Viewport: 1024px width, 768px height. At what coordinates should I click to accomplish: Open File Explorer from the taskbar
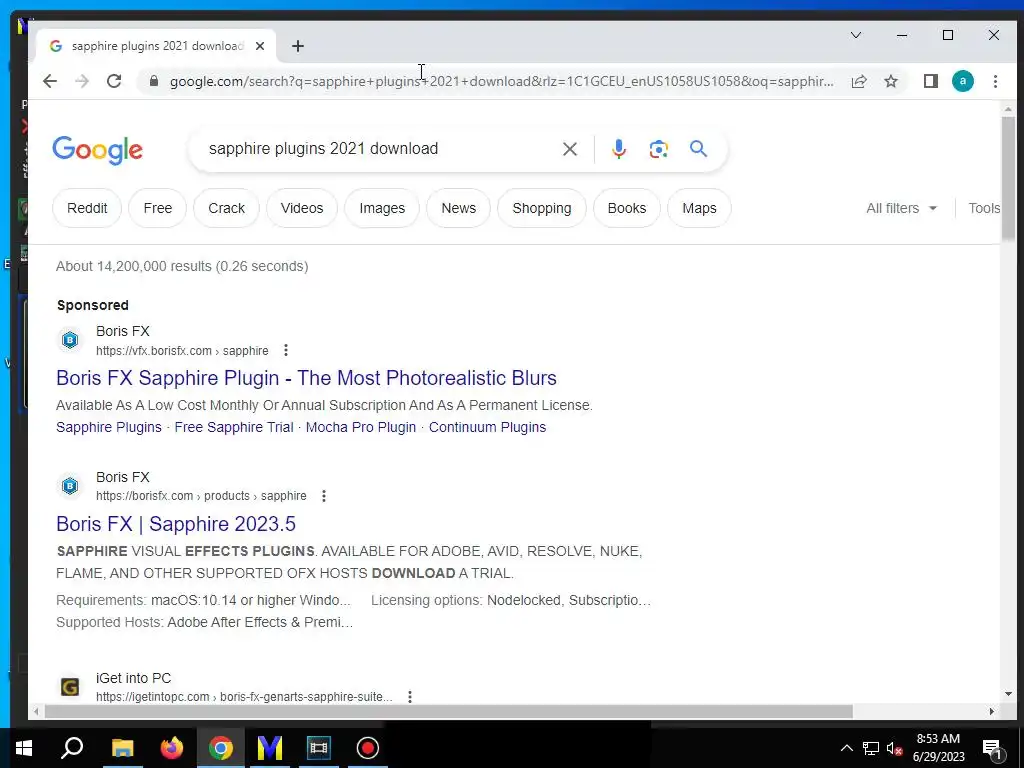coord(122,748)
